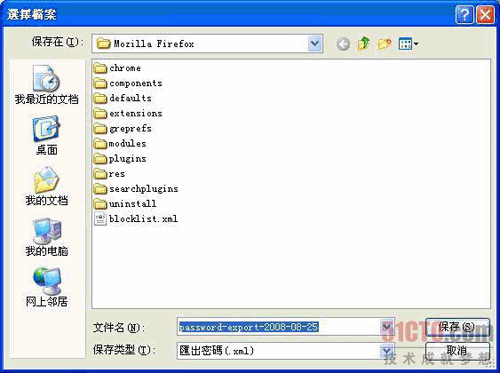Click the Back navigation arrow icon
The image size is (500, 373).
[x=343, y=44]
